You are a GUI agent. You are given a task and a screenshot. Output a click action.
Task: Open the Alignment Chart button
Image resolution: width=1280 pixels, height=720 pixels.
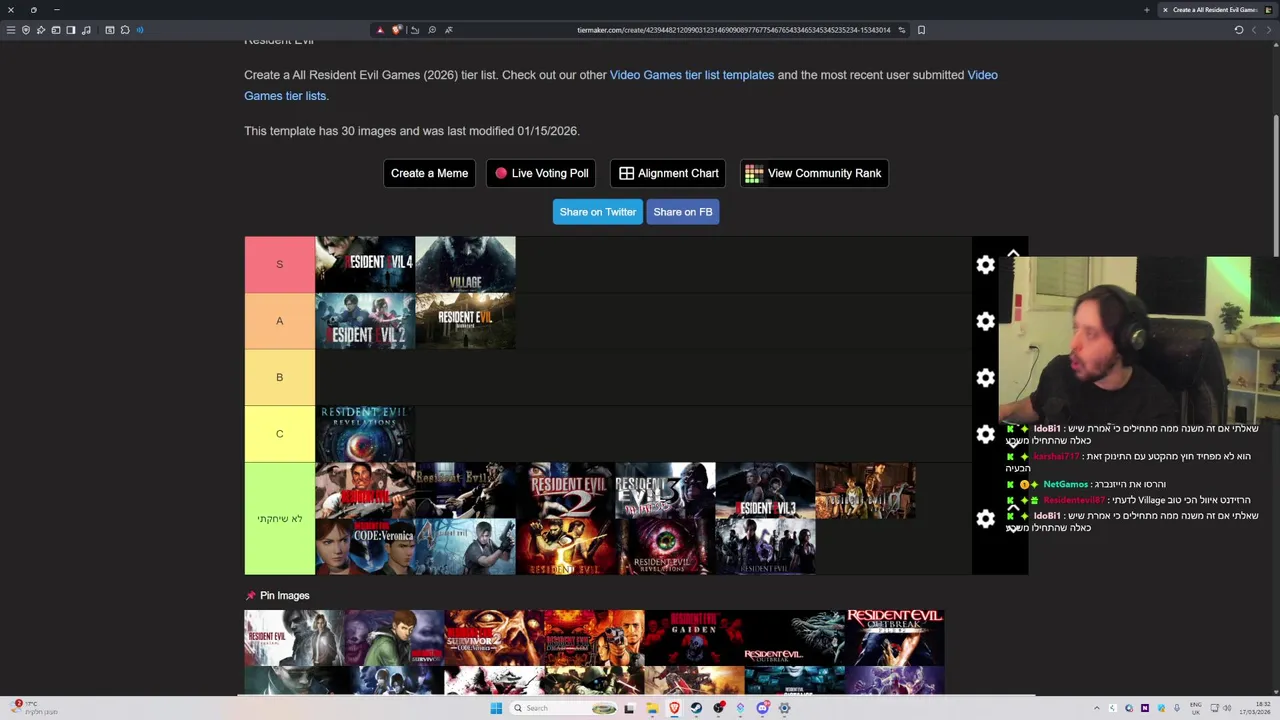pyautogui.click(x=668, y=173)
